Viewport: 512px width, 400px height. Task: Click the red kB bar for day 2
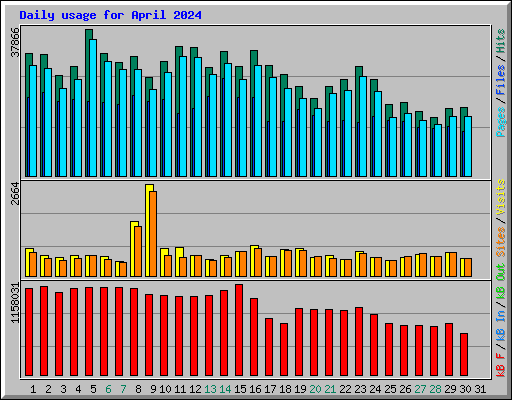pos(44,331)
